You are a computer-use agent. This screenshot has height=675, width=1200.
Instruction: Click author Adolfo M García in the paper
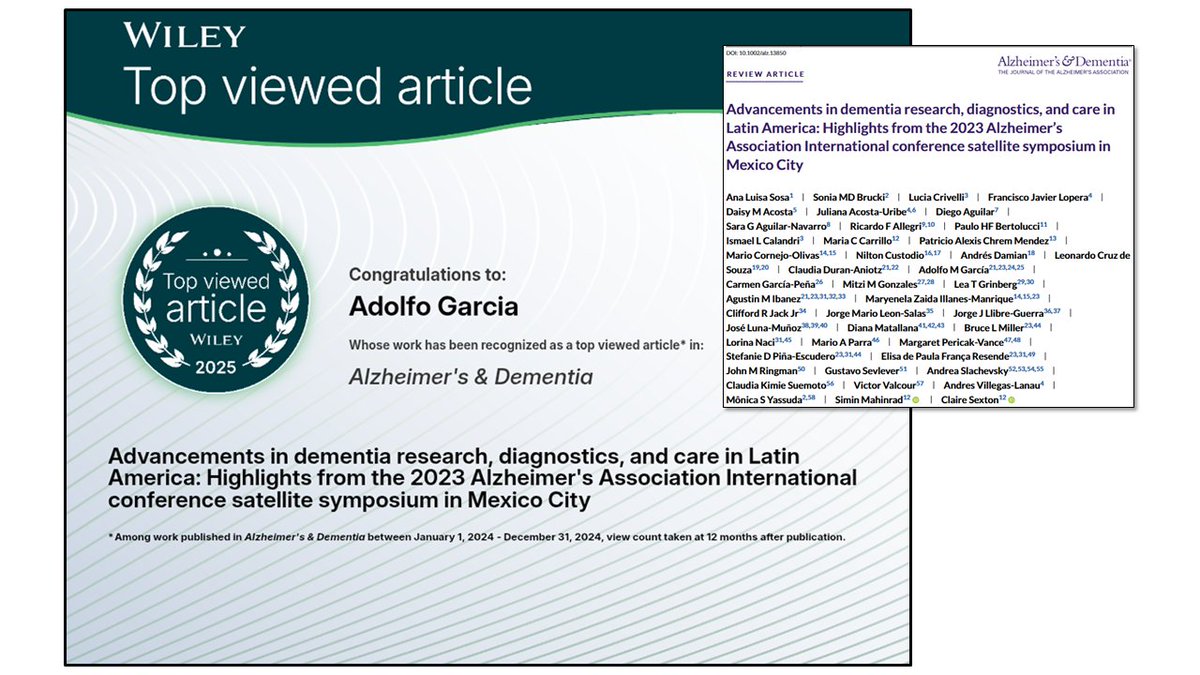pos(955,272)
